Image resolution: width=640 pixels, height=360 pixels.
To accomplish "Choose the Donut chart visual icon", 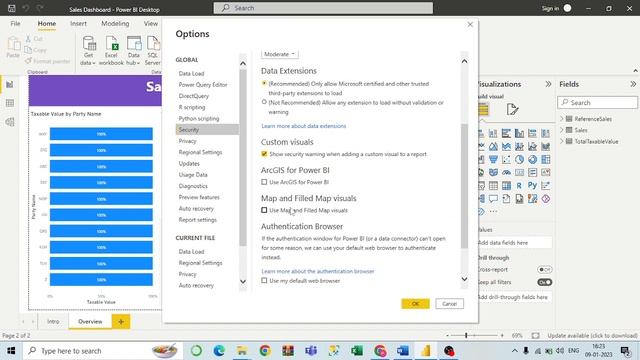I will 532,159.
